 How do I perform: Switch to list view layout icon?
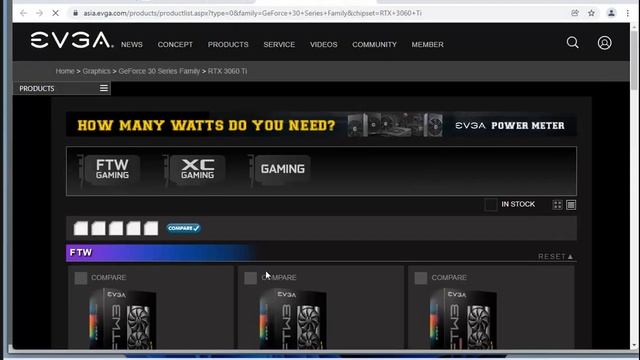tap(571, 205)
